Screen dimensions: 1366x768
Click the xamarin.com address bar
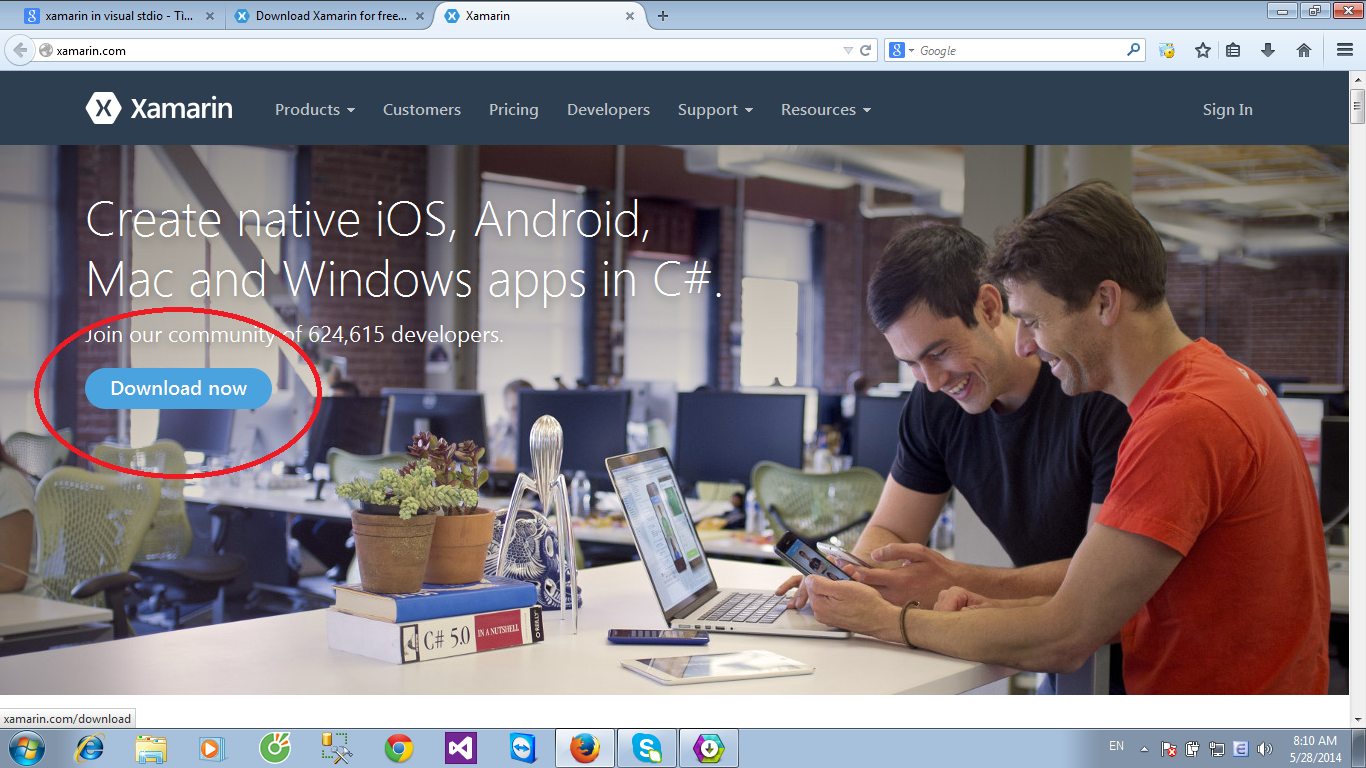(x=440, y=50)
